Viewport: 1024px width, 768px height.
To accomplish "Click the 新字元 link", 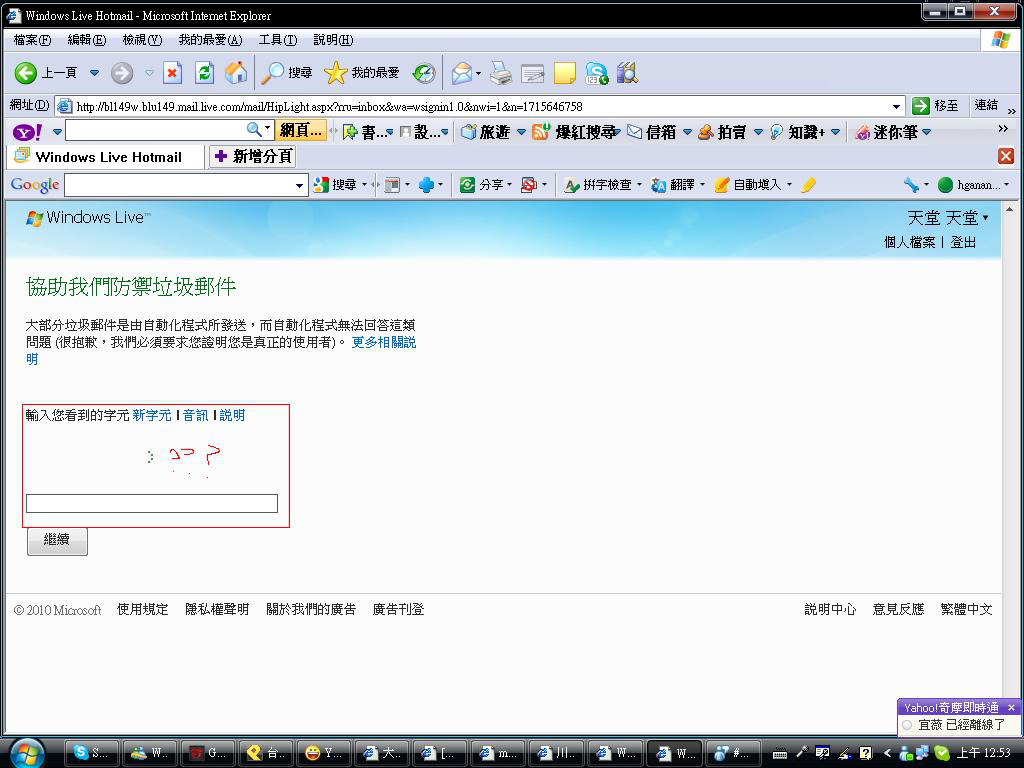I will [152, 415].
